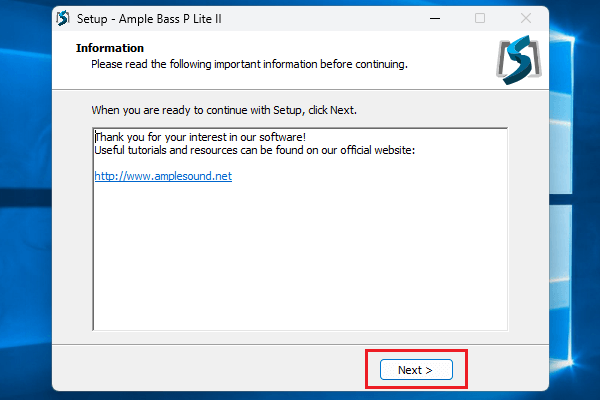Click the "Useful tutorials and resources" line
The width and height of the screenshot is (600, 400).
(x=254, y=150)
